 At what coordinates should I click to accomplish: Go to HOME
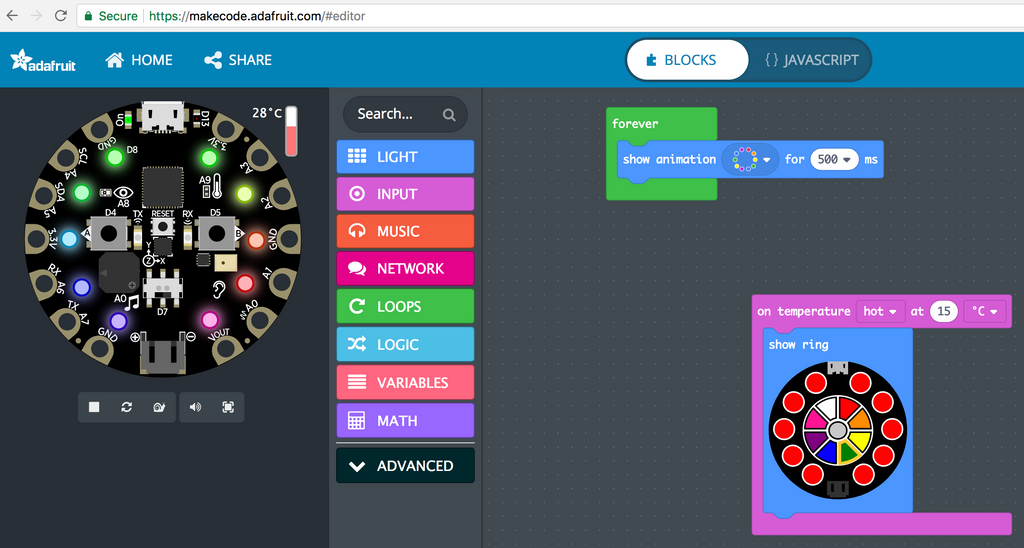click(x=139, y=60)
